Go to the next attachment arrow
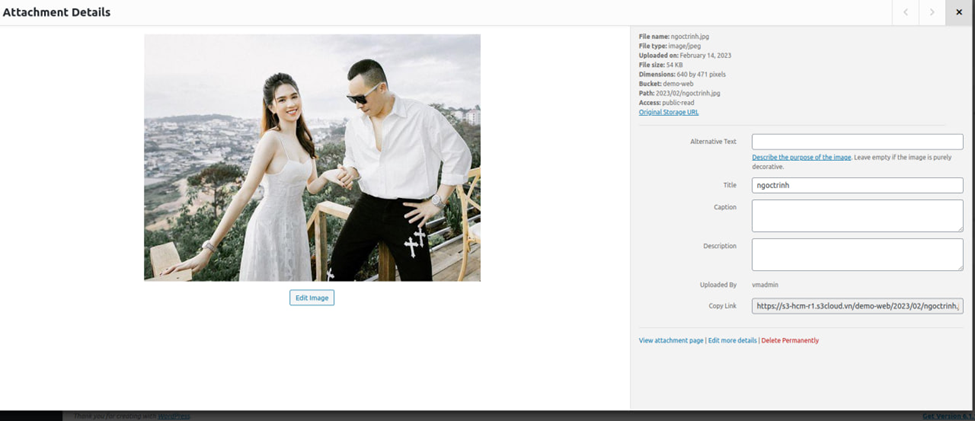The width and height of the screenshot is (975, 421). tap(932, 12)
